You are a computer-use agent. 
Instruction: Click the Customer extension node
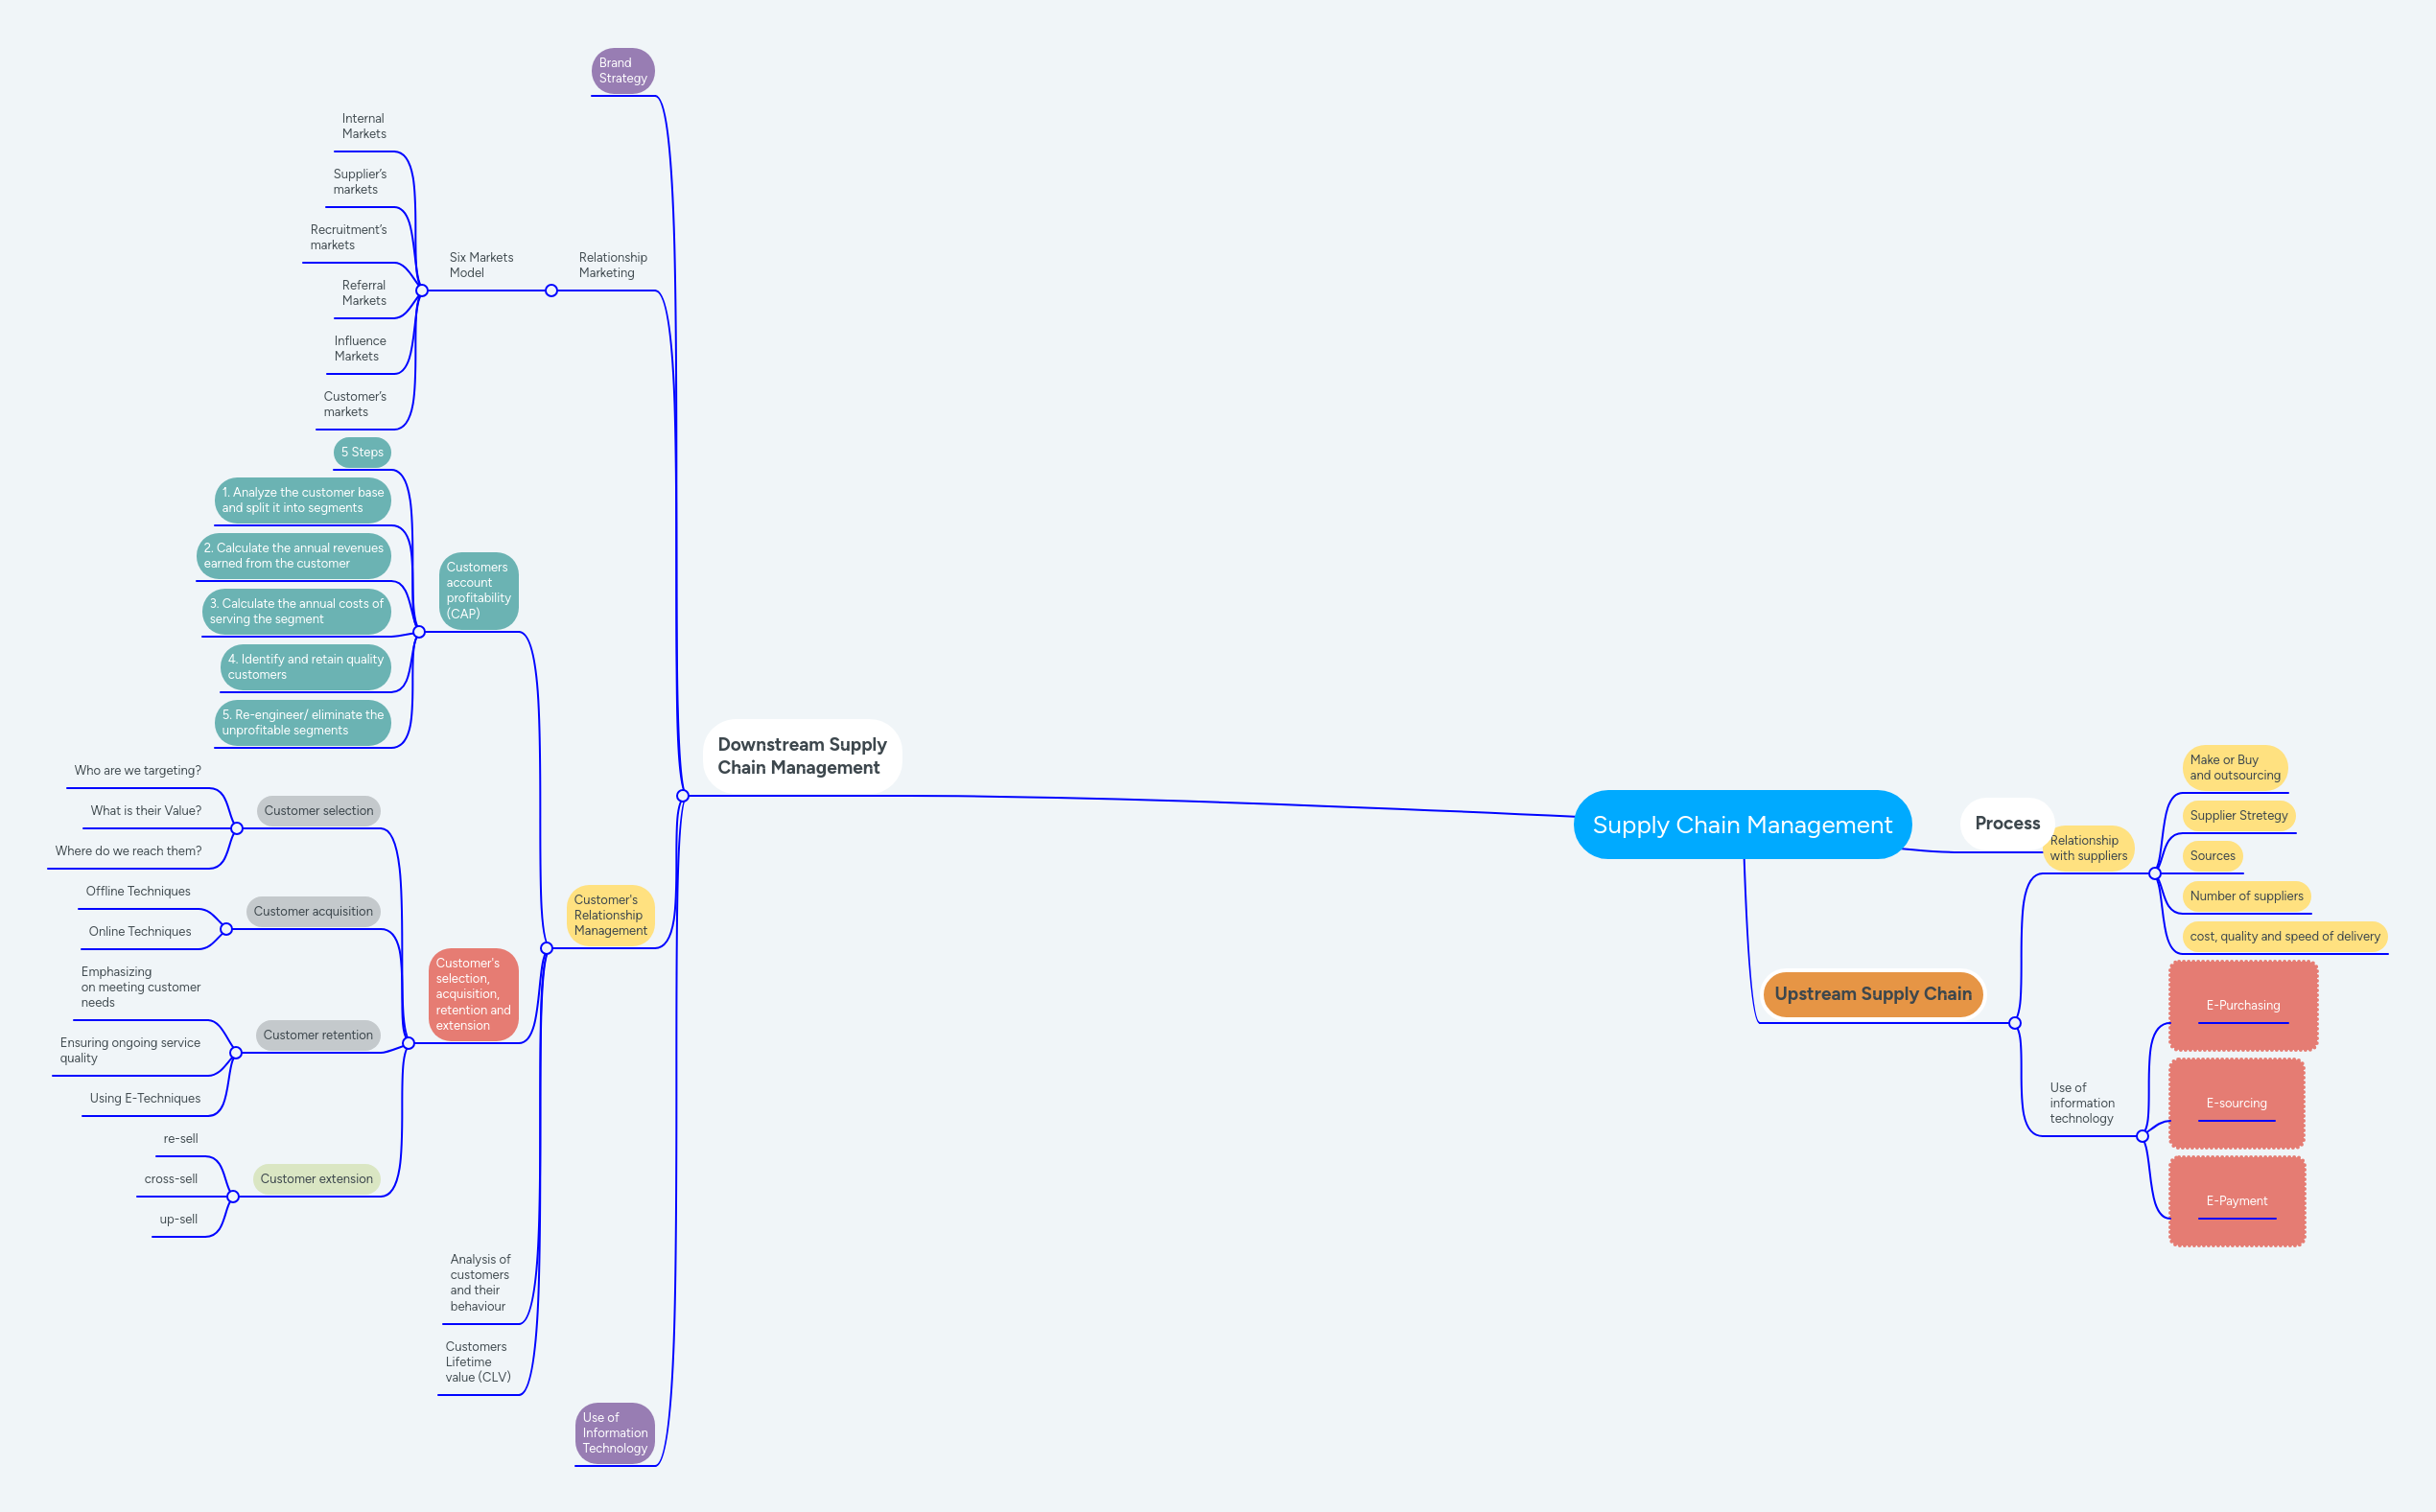tap(318, 1178)
